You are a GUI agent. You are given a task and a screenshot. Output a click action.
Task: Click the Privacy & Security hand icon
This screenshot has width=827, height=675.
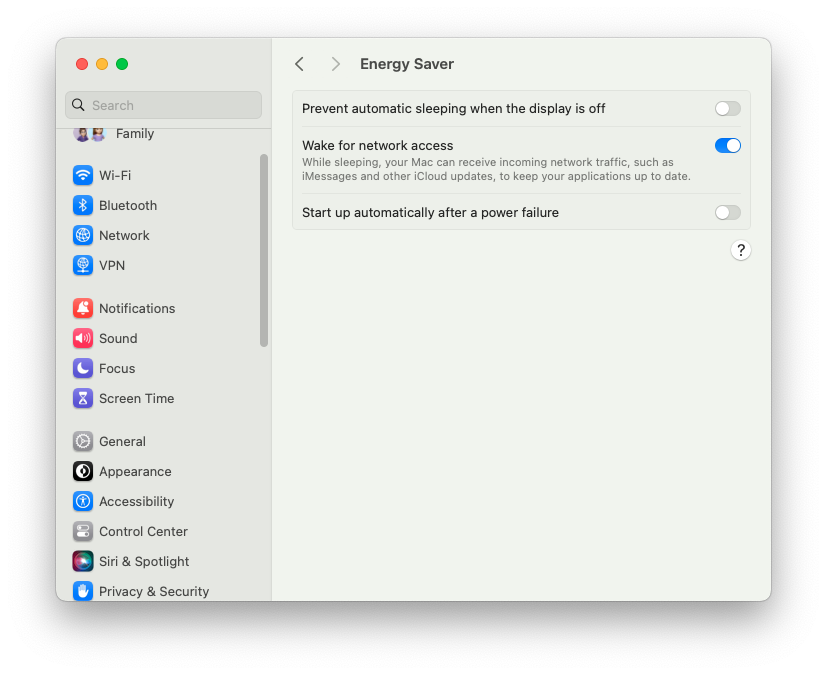pyautogui.click(x=83, y=591)
